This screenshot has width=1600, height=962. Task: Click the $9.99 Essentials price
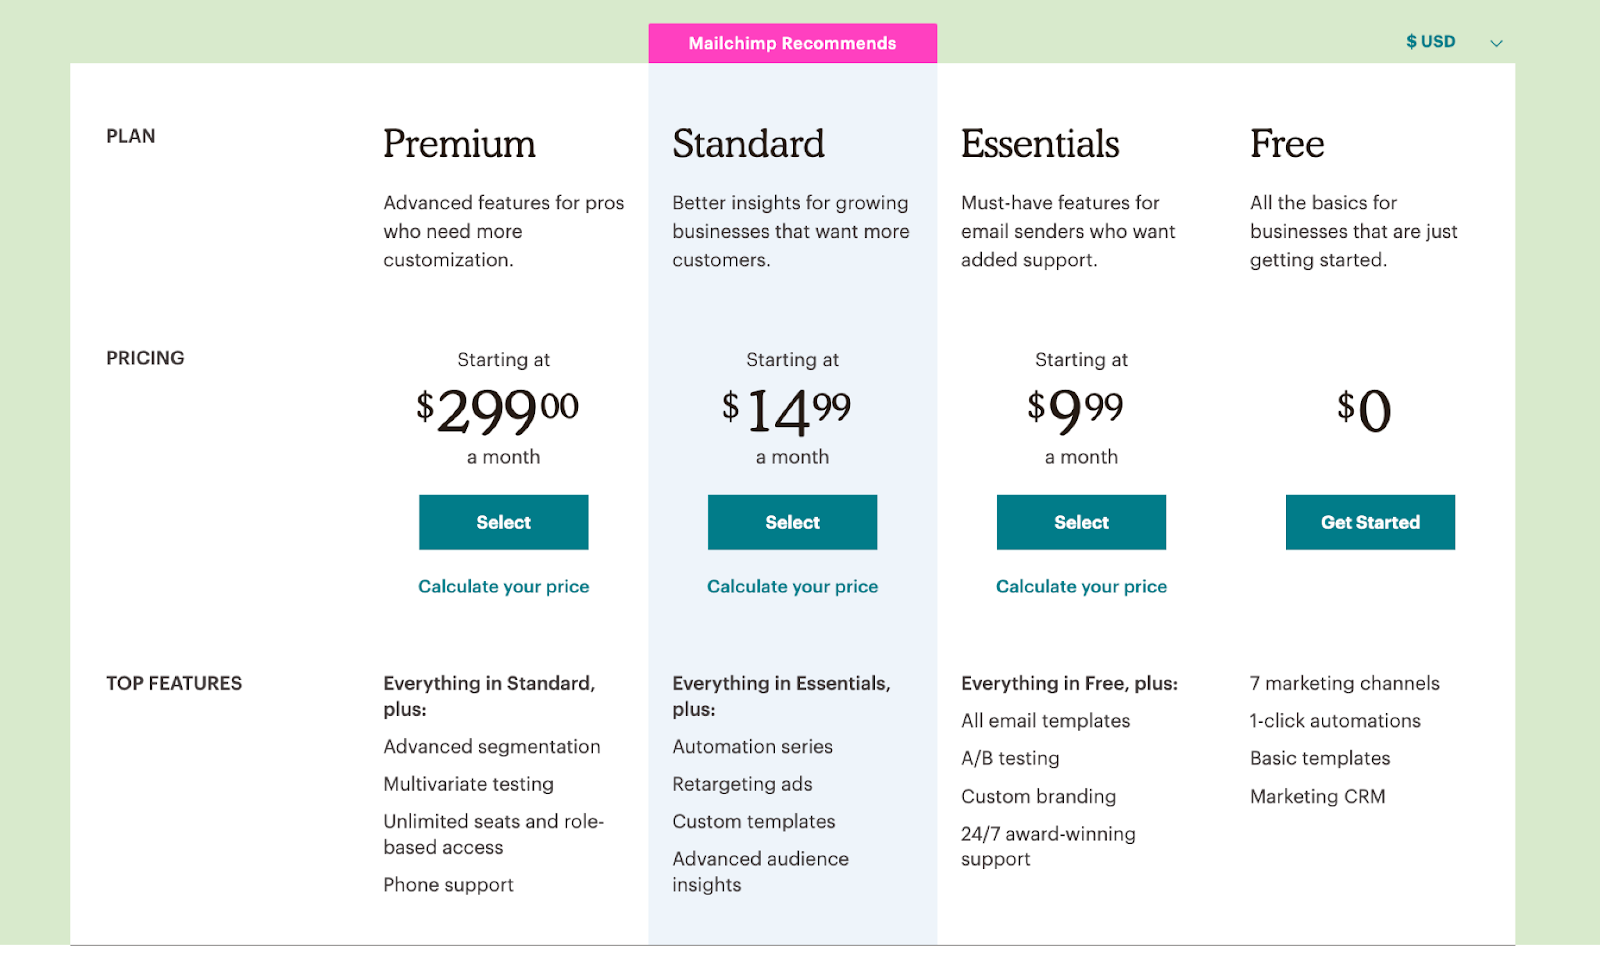click(x=1075, y=410)
